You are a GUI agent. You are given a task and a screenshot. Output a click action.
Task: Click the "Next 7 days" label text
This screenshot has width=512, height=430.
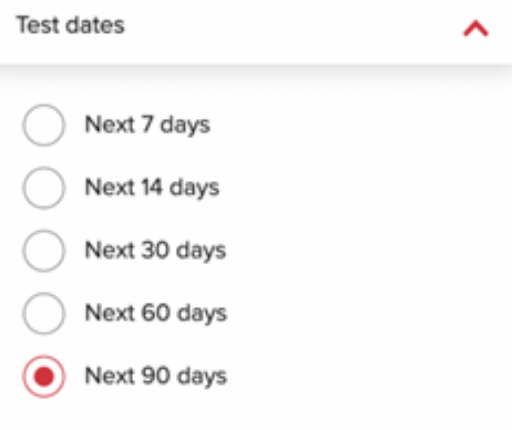click(147, 125)
